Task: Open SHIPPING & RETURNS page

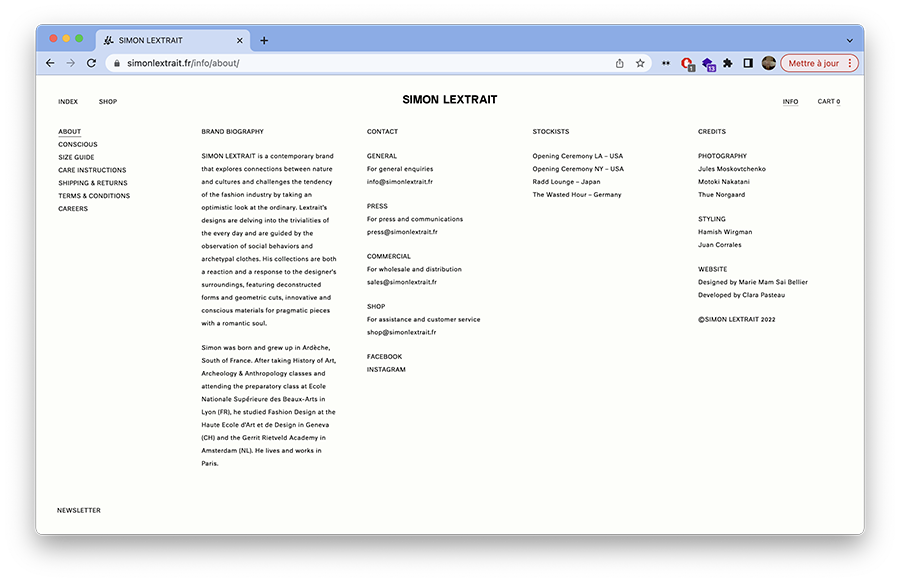Action: click(x=93, y=183)
